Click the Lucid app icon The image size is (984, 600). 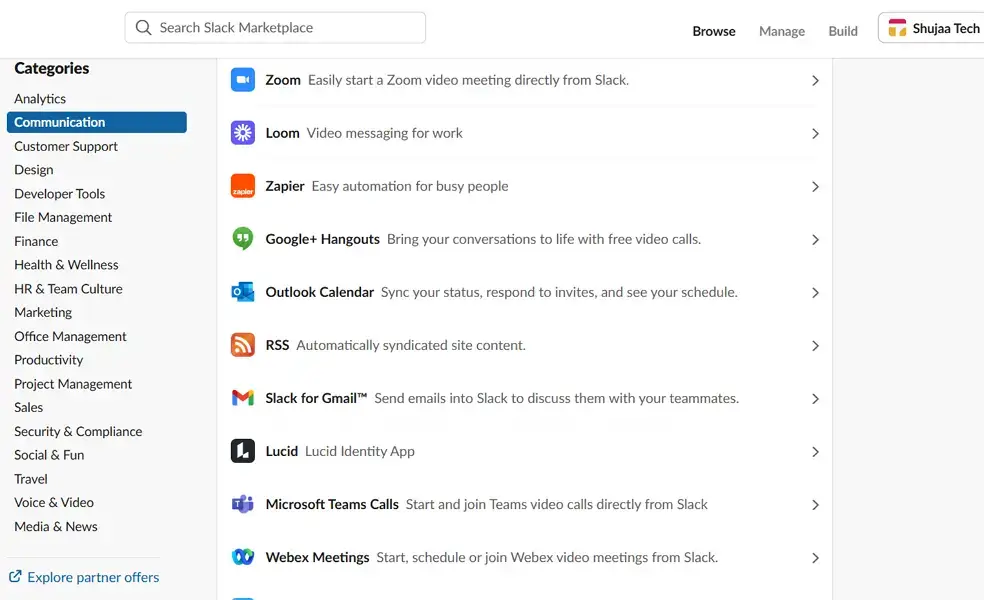tap(243, 451)
